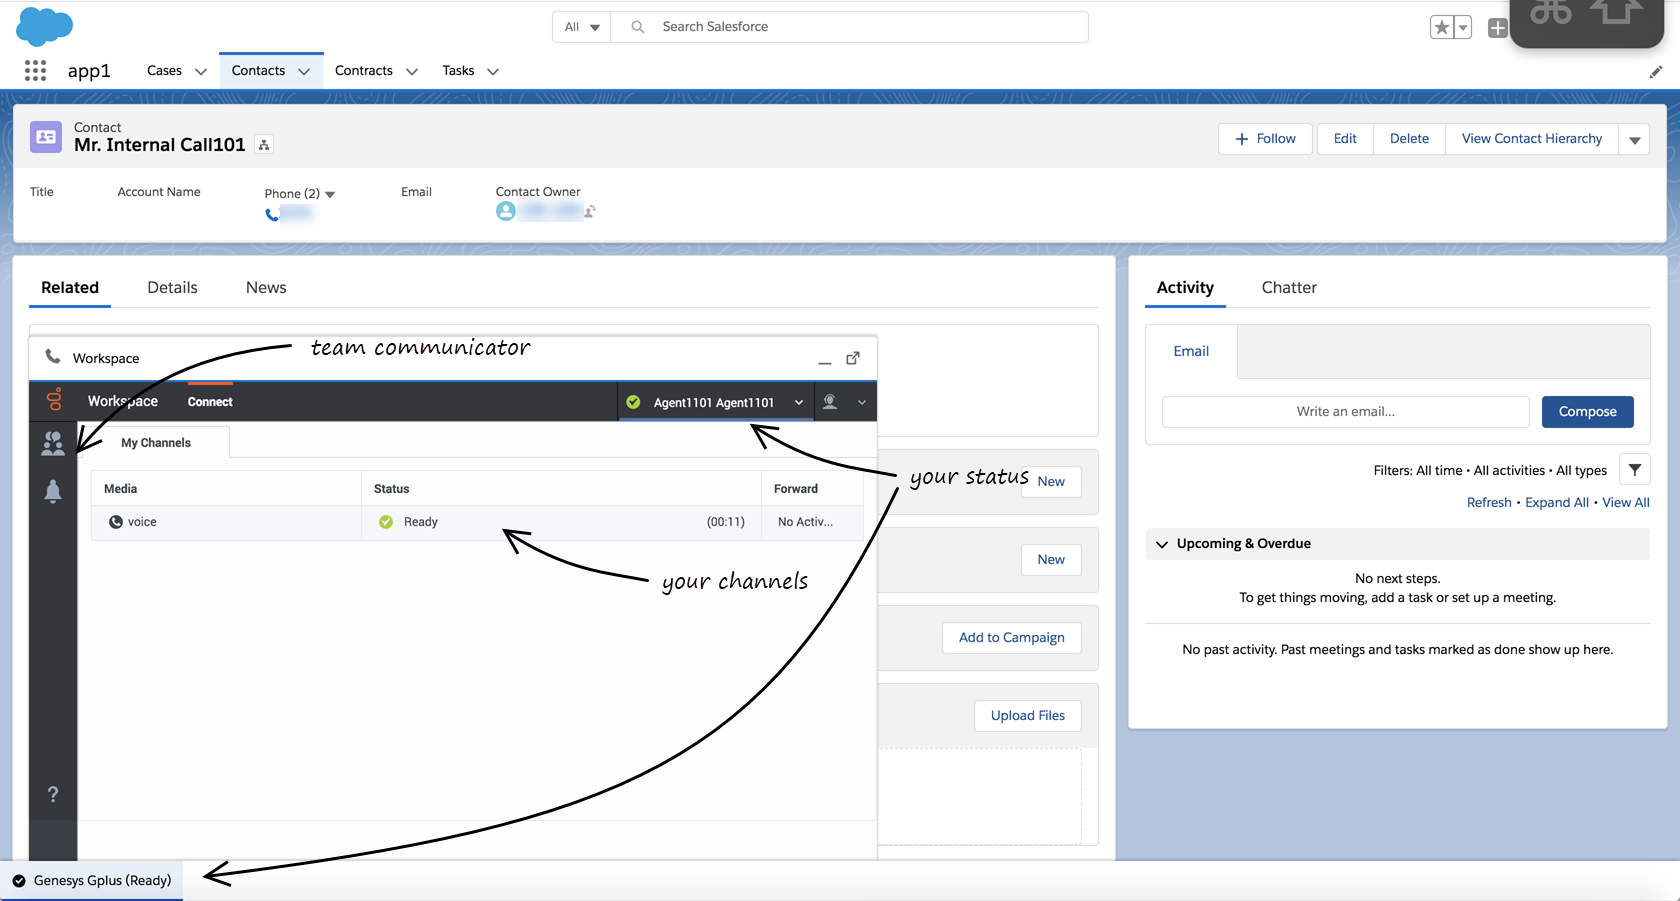Open the notifications bell in Workspace sidebar
The image size is (1680, 901).
click(x=53, y=491)
